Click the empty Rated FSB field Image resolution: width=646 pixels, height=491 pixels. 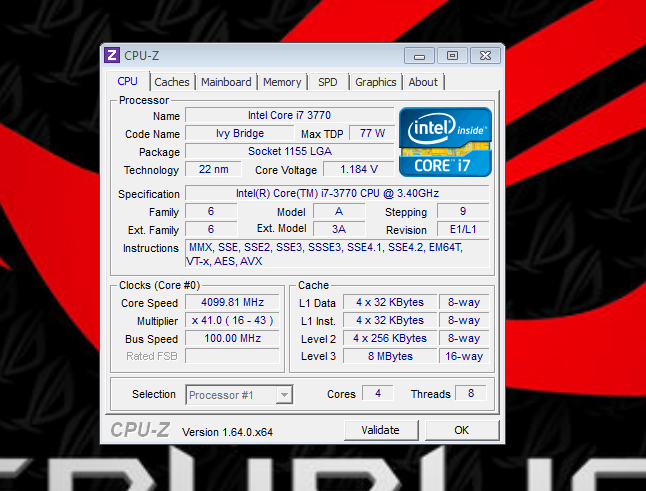[232, 356]
